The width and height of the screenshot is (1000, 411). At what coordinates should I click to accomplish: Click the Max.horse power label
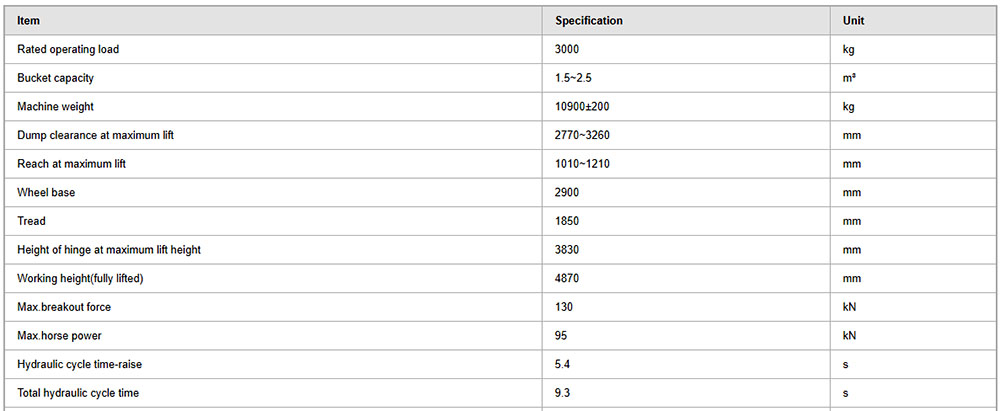[59, 336]
